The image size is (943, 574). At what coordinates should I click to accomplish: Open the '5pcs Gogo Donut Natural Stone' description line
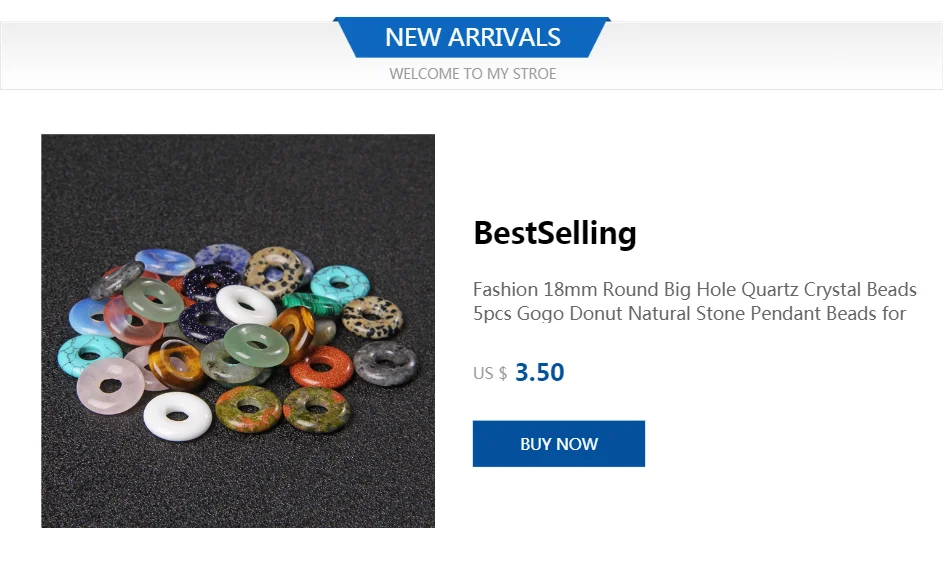click(689, 313)
